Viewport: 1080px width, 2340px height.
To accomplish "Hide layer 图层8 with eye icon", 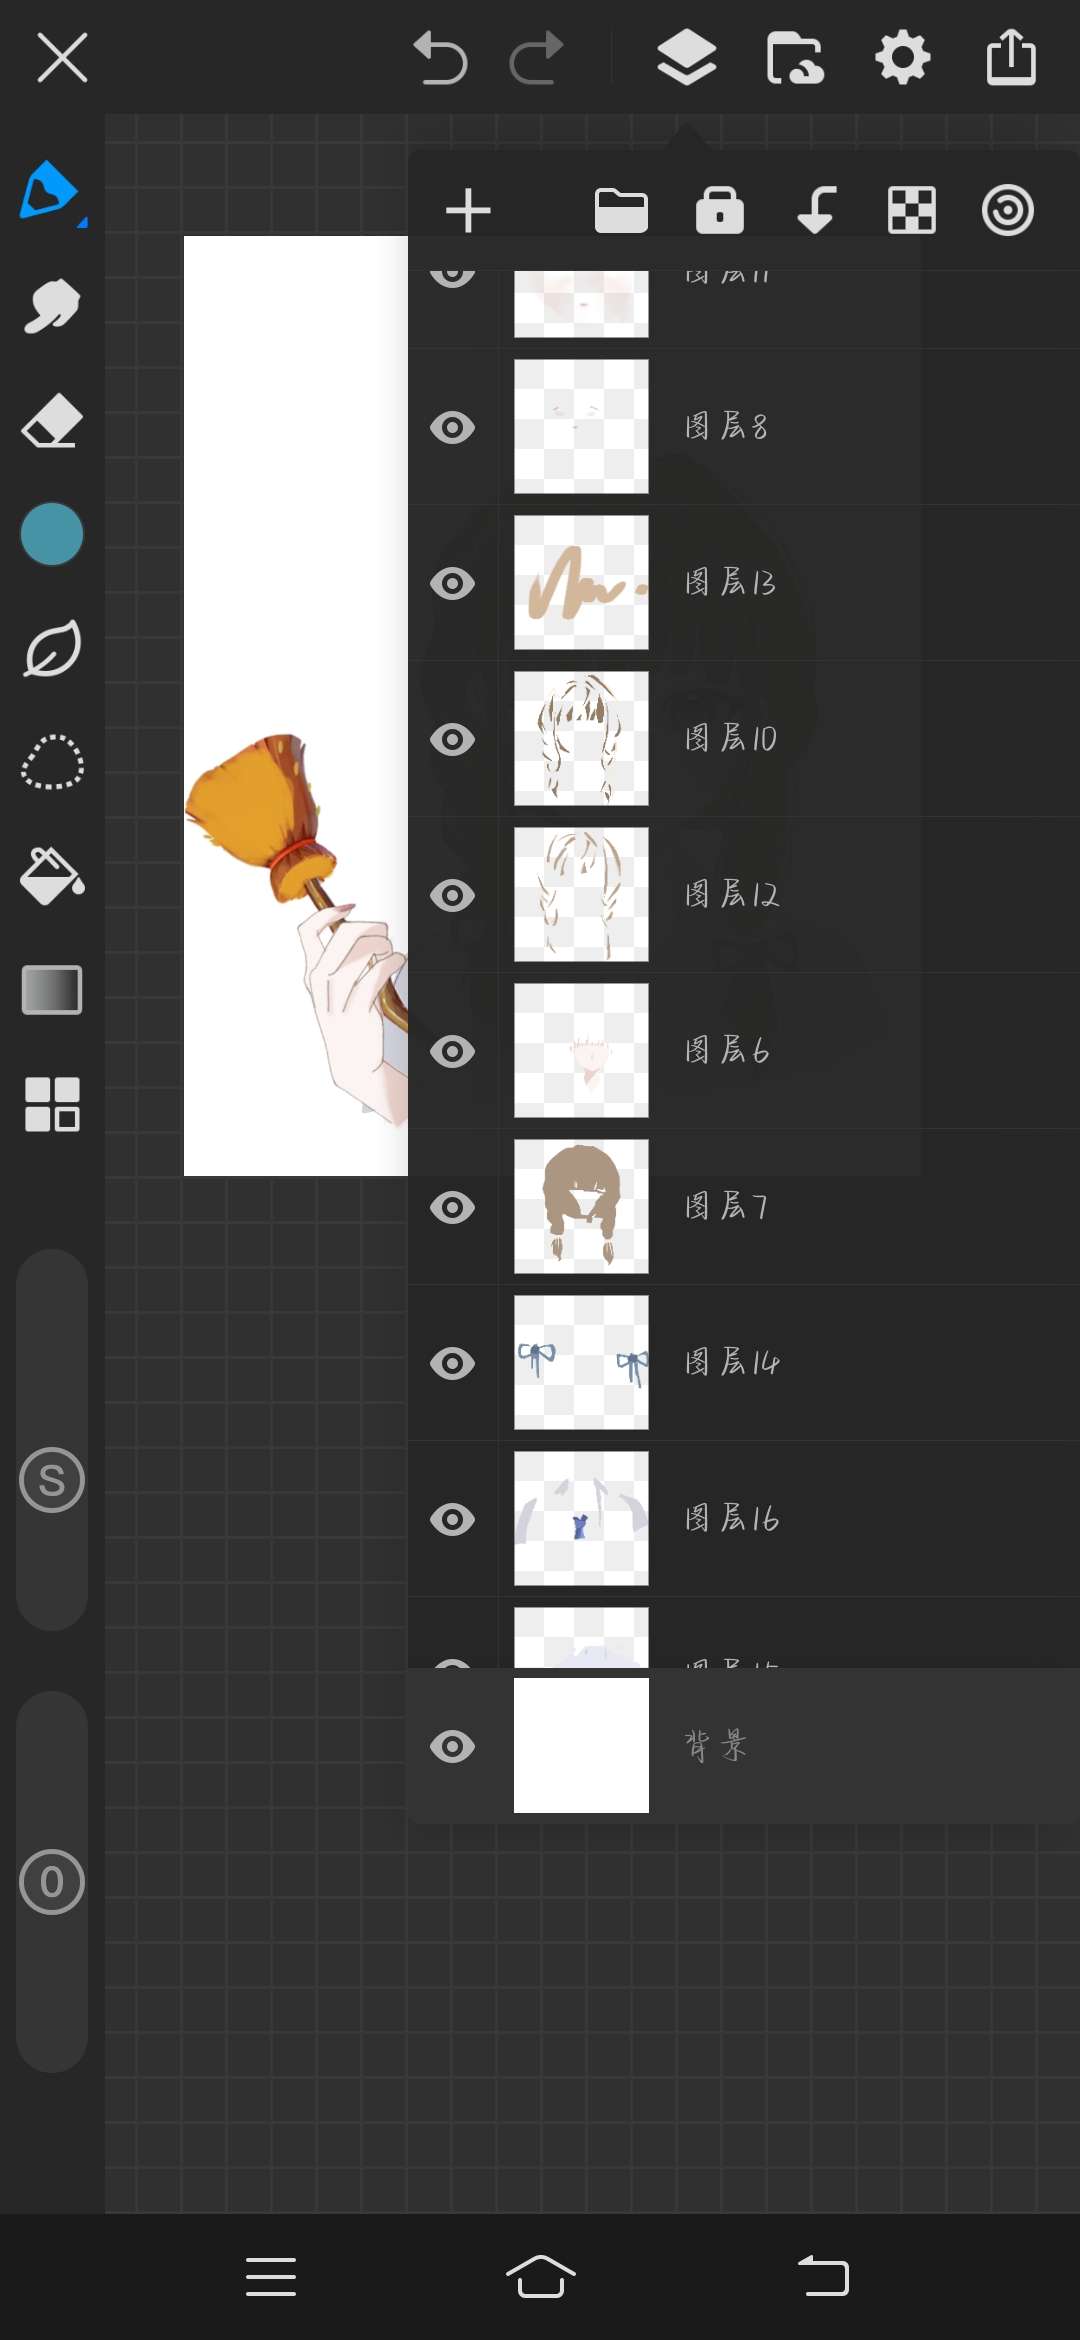I will point(452,428).
